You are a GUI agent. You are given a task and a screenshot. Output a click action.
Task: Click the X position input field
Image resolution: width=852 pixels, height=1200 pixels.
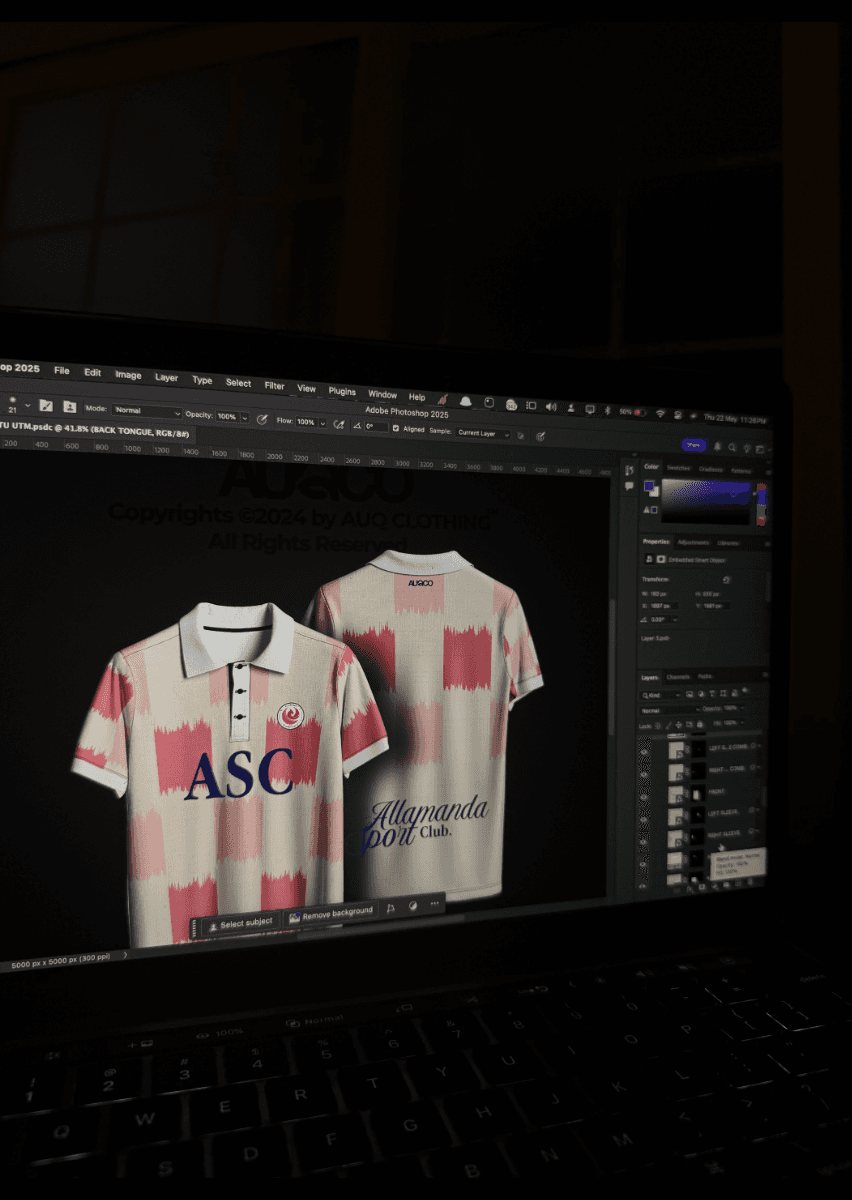point(664,606)
